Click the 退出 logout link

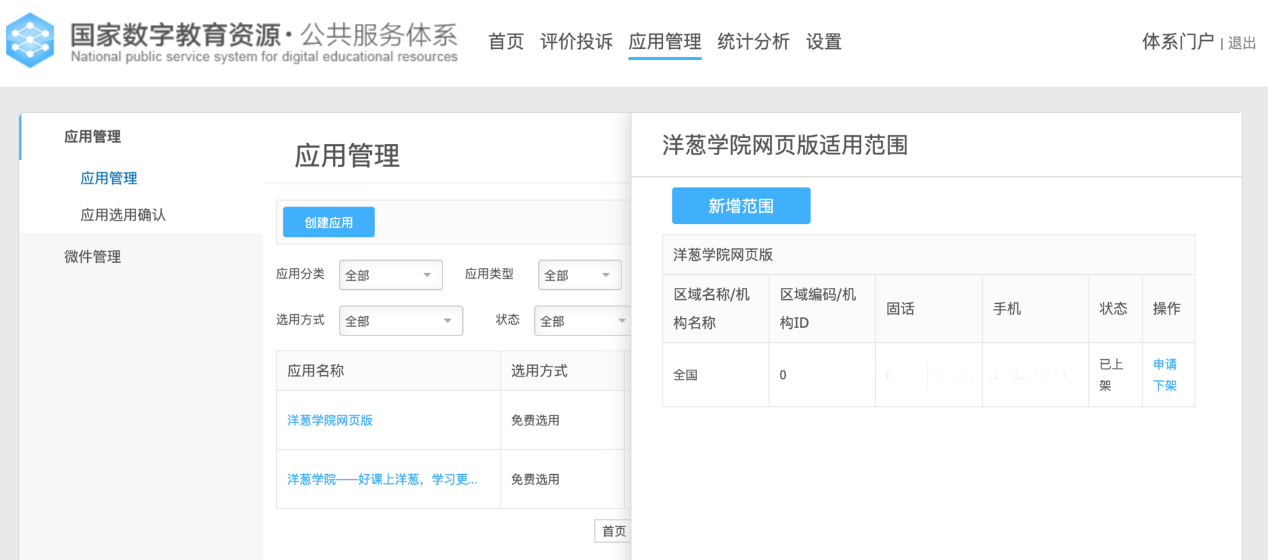click(x=1242, y=43)
